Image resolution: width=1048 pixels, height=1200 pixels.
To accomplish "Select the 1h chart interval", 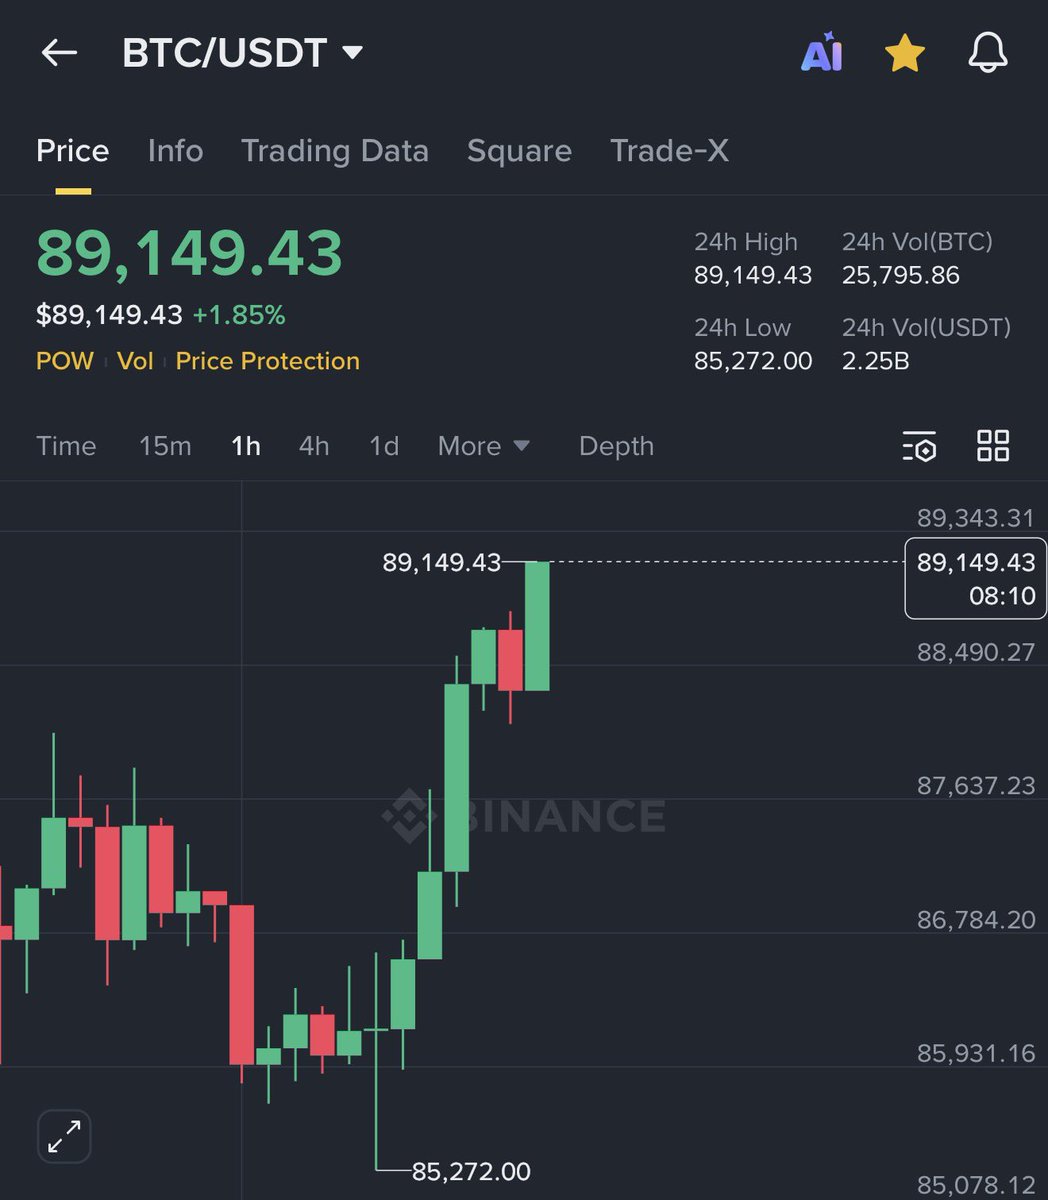I will click(246, 446).
